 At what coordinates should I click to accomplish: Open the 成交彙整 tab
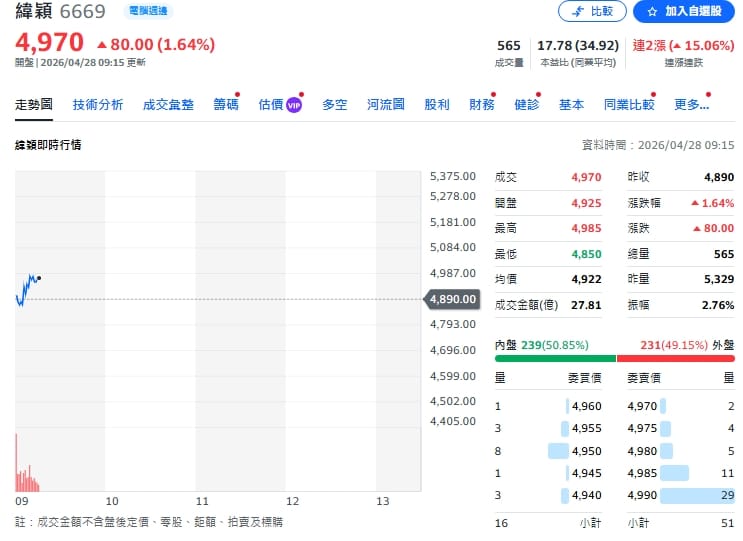[168, 104]
